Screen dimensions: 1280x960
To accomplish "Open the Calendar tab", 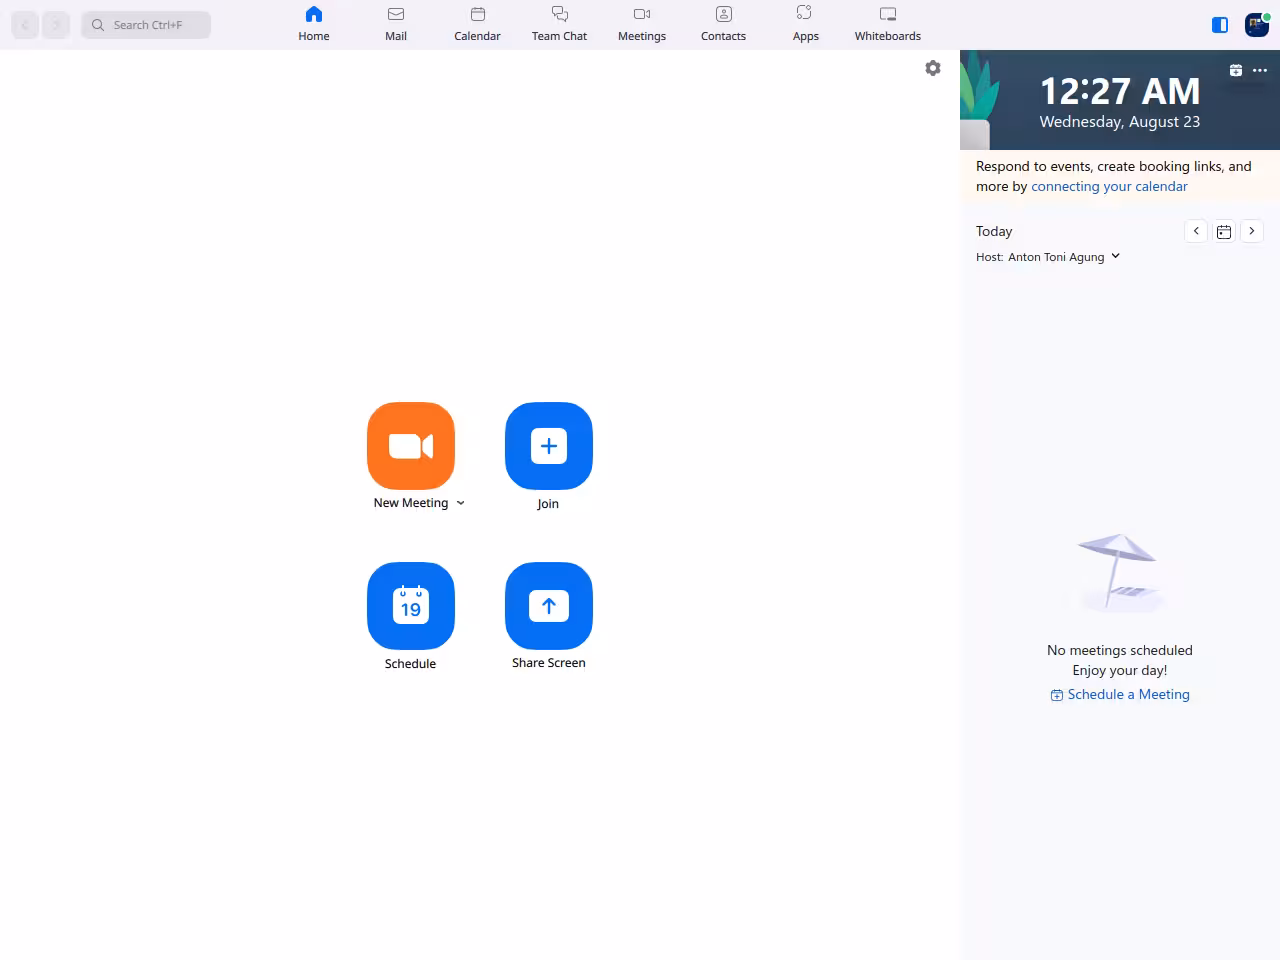I will (478, 24).
